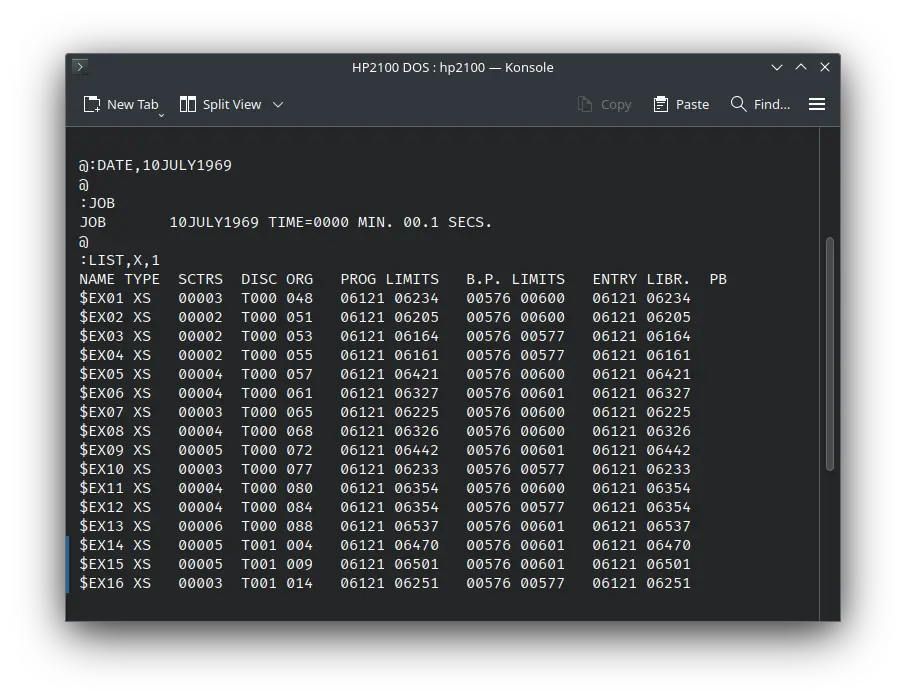Paste clipboard contents into terminal
This screenshot has width=907, height=700.
click(x=680, y=103)
